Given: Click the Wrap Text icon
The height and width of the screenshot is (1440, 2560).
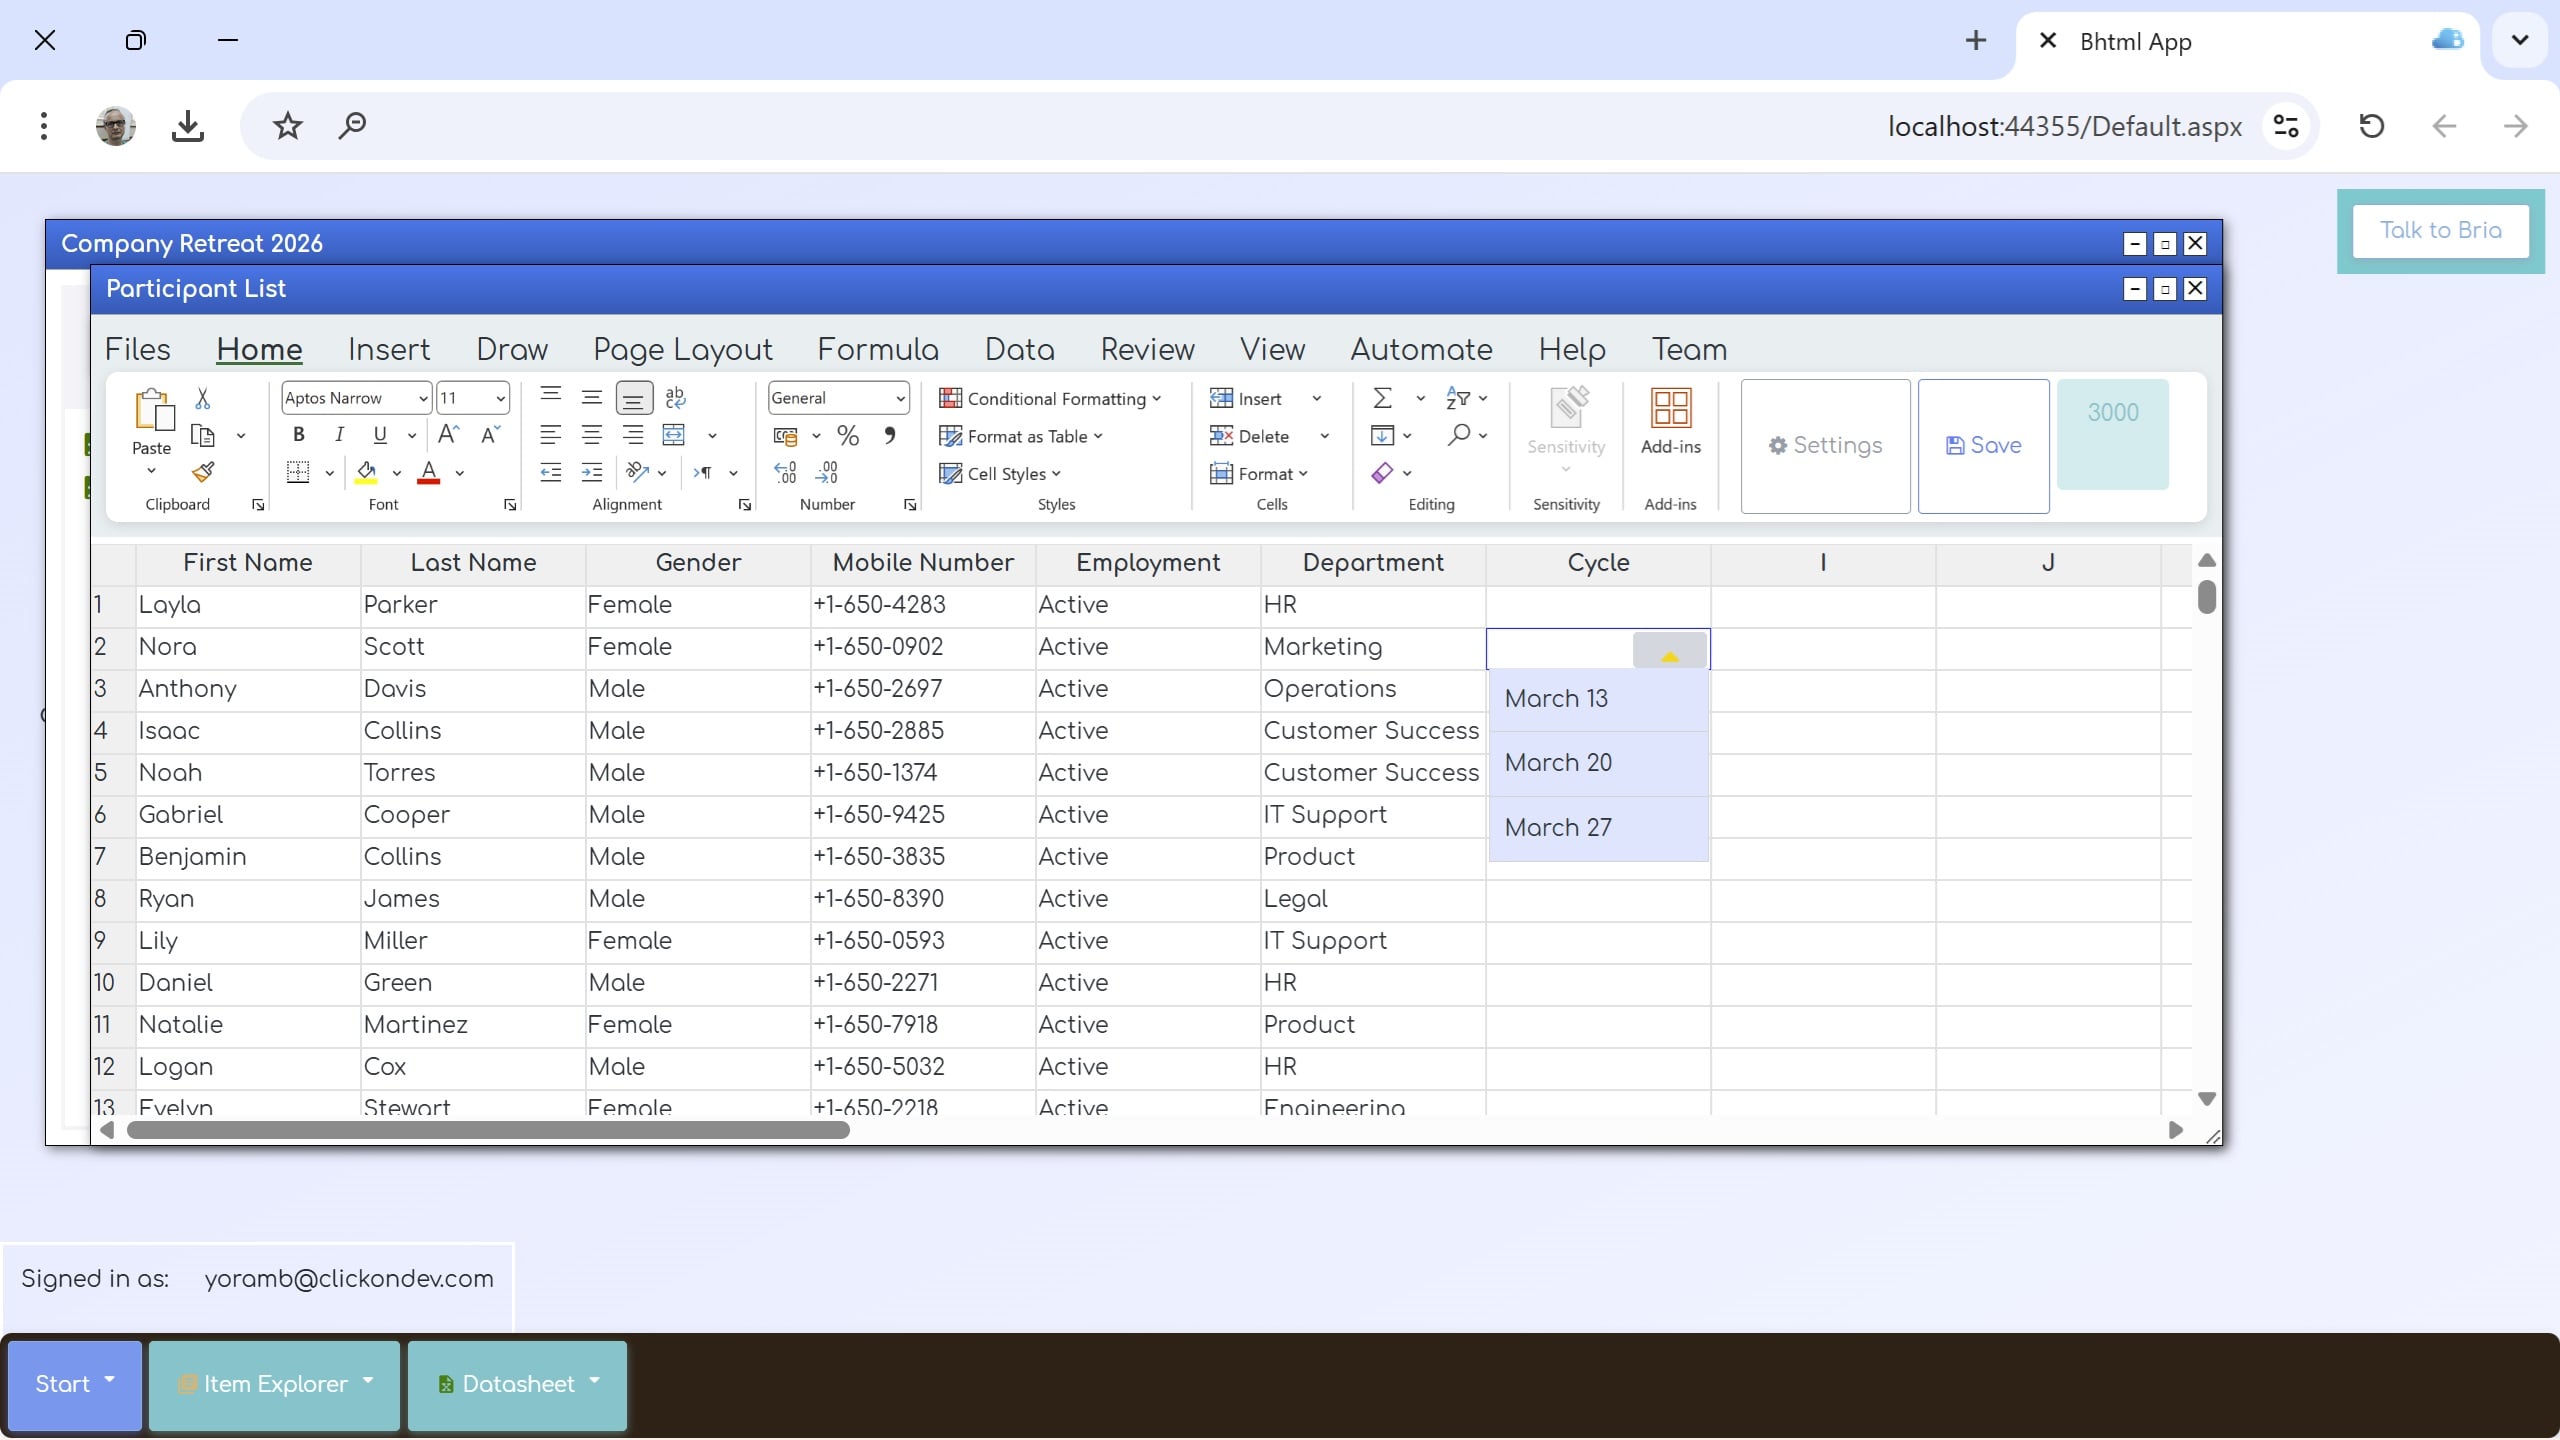Looking at the screenshot, I should point(676,398).
